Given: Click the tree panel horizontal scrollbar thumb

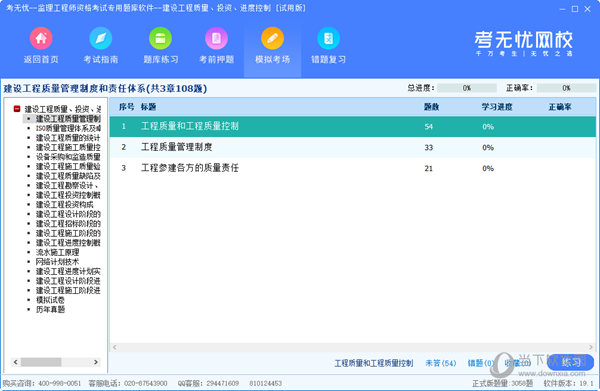Looking at the screenshot, I should click(41, 362).
